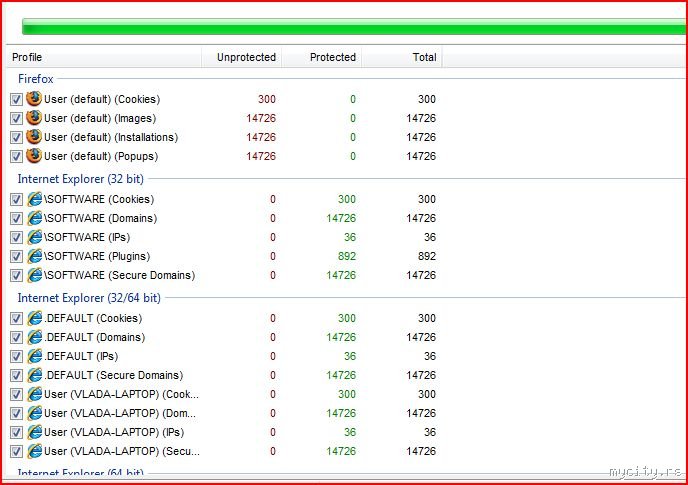Click Firefox icon beside User (default) (Popups)
This screenshot has width=688, height=485.
pyautogui.click(x=34, y=156)
